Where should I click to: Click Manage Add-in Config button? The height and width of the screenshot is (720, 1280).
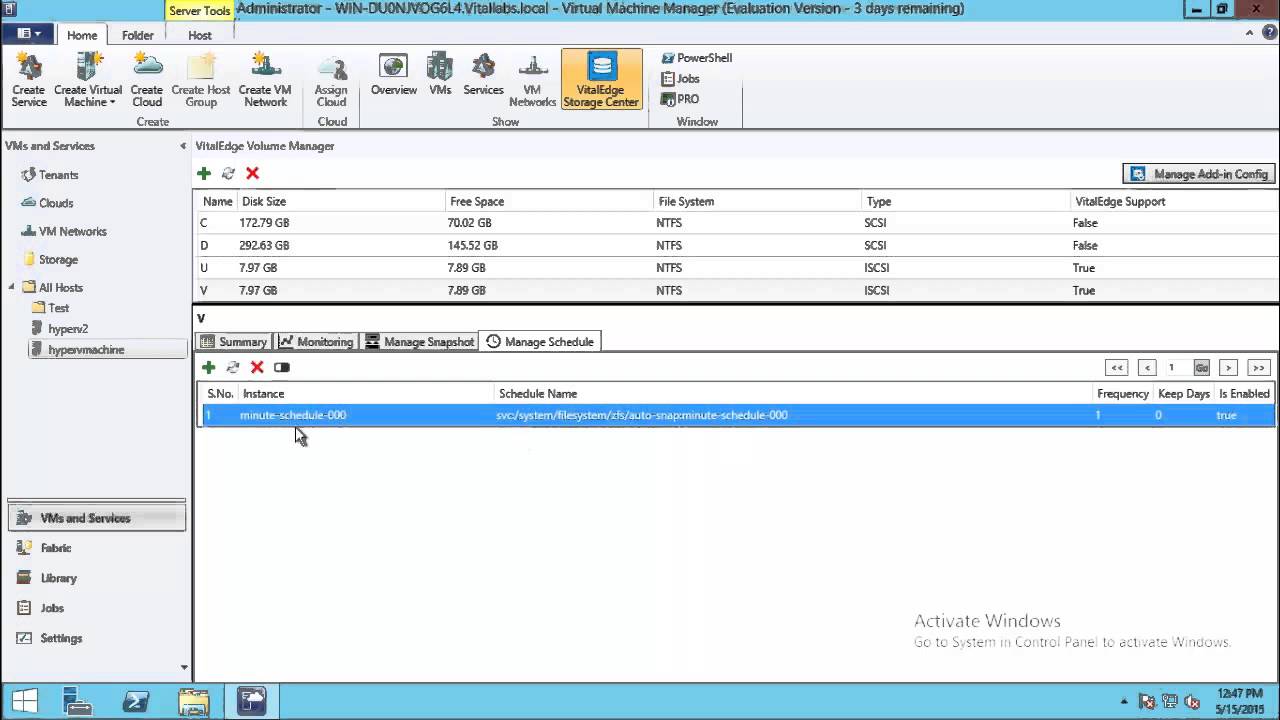coord(1199,174)
